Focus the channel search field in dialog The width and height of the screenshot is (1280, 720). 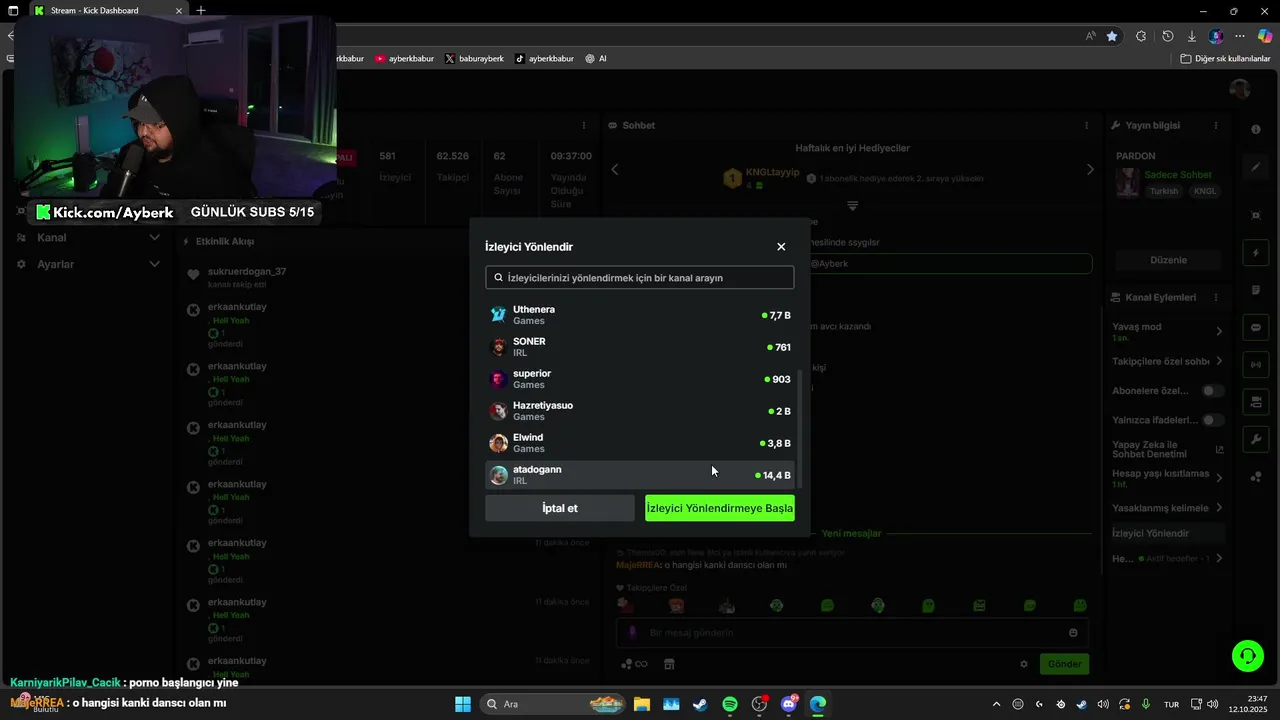pos(640,277)
